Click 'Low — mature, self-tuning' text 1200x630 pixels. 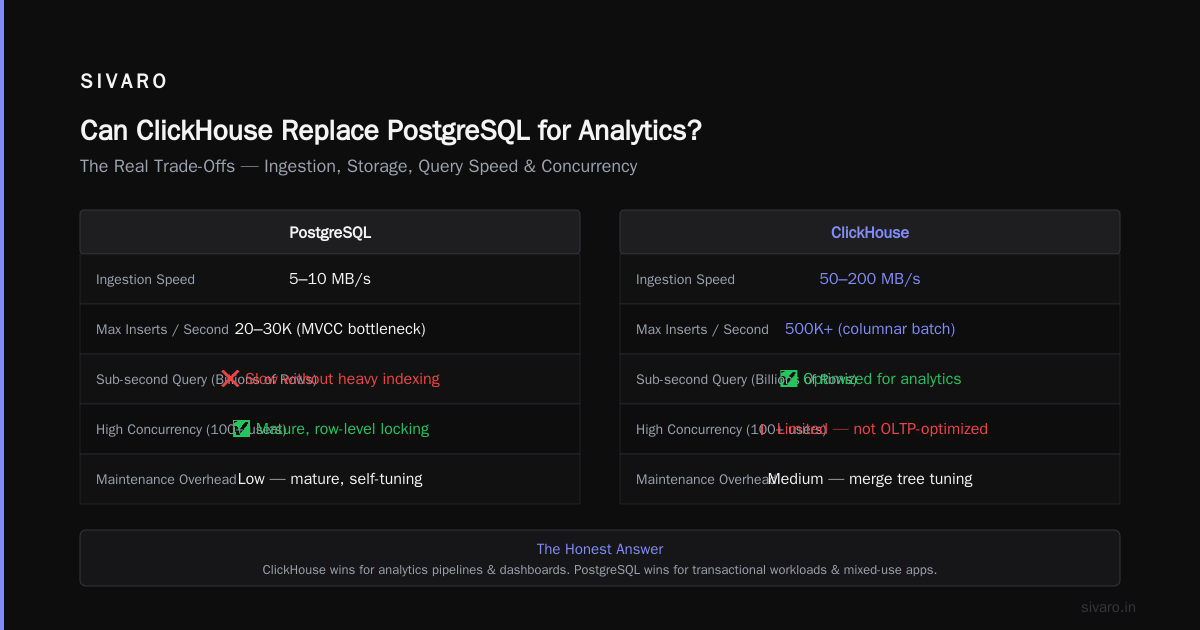(330, 479)
